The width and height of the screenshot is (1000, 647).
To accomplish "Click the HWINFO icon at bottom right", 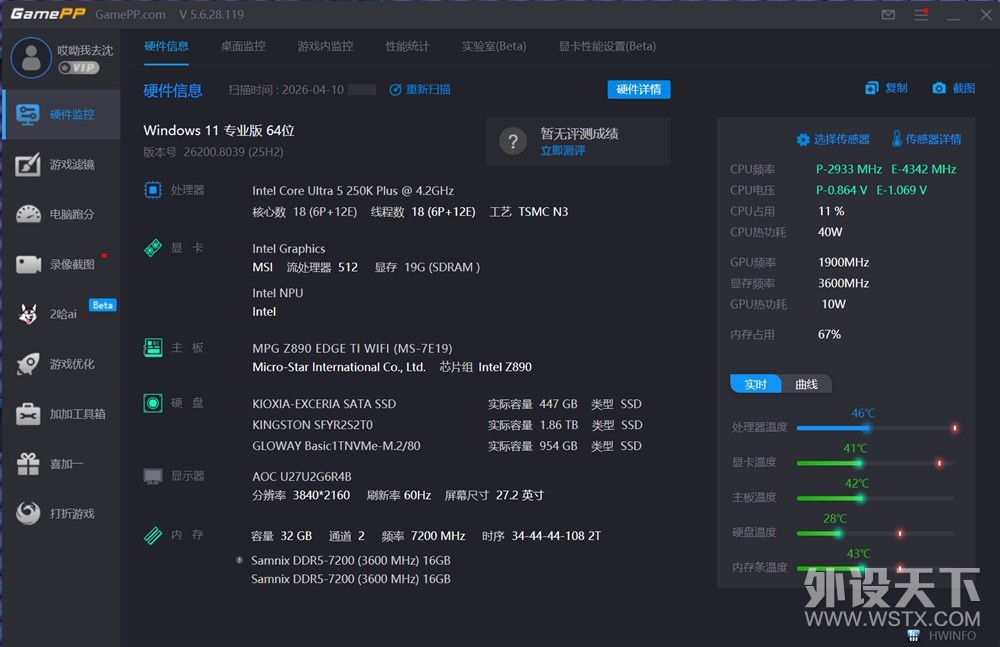I will [913, 636].
